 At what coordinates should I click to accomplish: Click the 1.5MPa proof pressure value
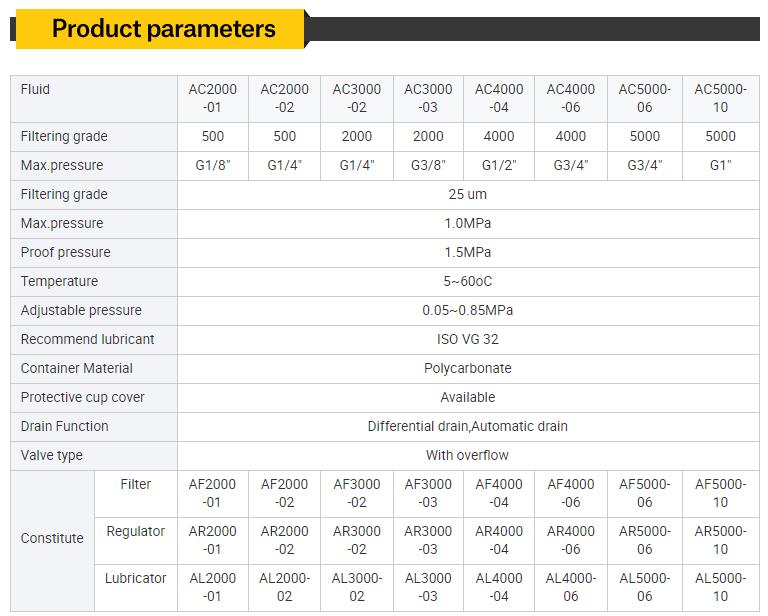[x=468, y=252]
